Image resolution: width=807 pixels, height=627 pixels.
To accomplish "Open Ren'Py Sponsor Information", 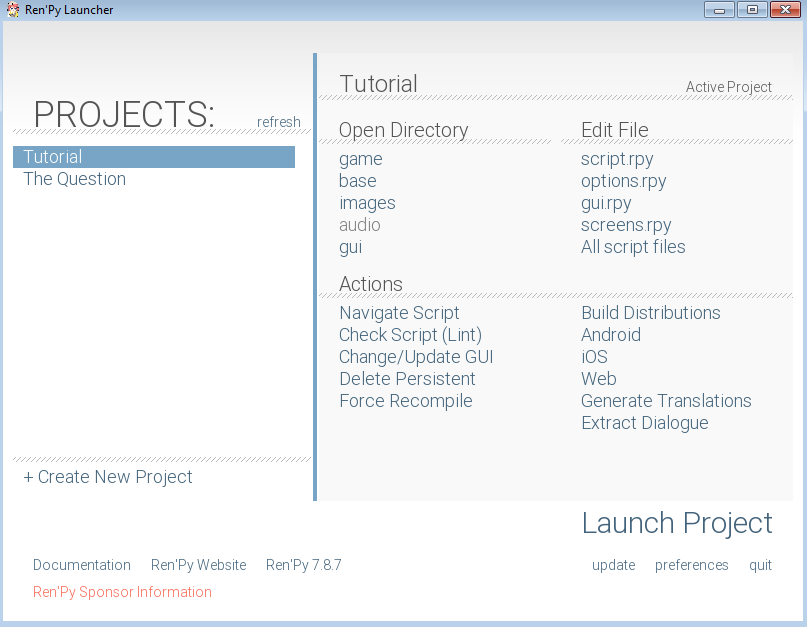I will pos(122,592).
